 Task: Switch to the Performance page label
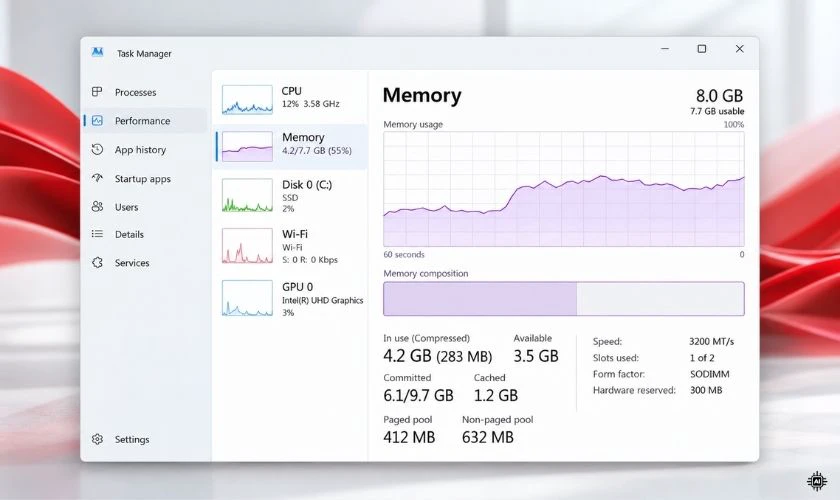[x=142, y=121]
